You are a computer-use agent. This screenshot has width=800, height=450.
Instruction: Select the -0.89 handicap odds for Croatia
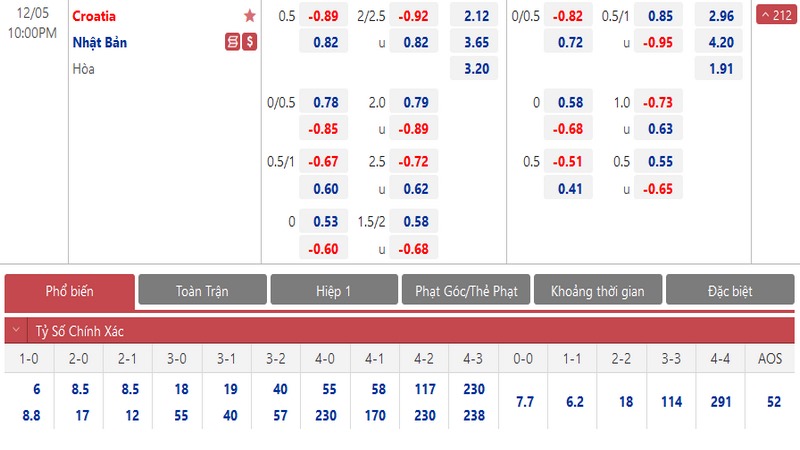coord(321,16)
